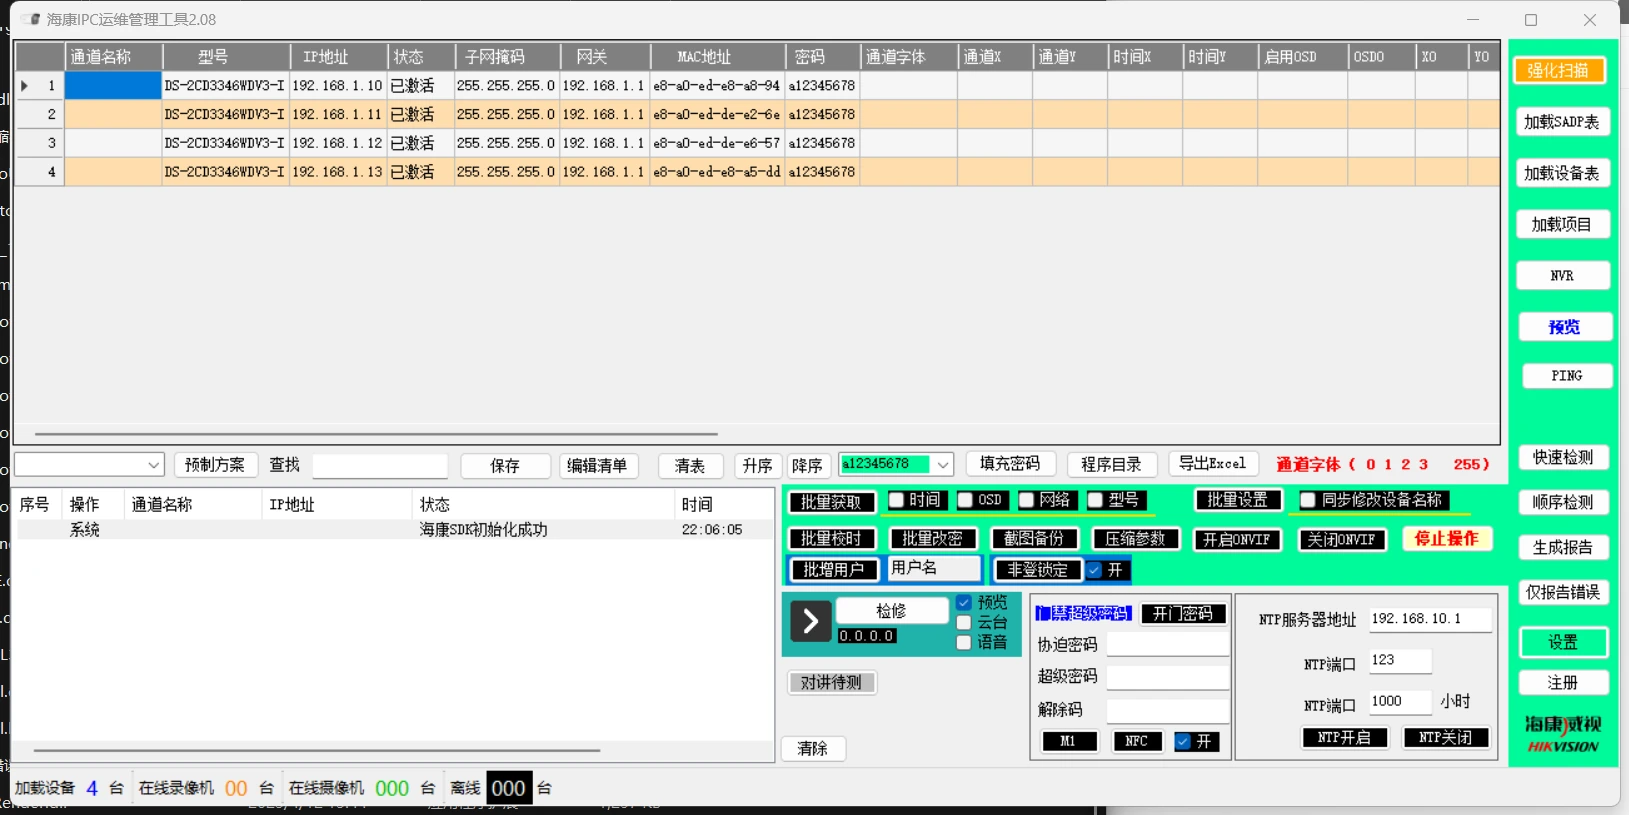Uncheck the 开 box next to 非登锁定

(1094, 570)
